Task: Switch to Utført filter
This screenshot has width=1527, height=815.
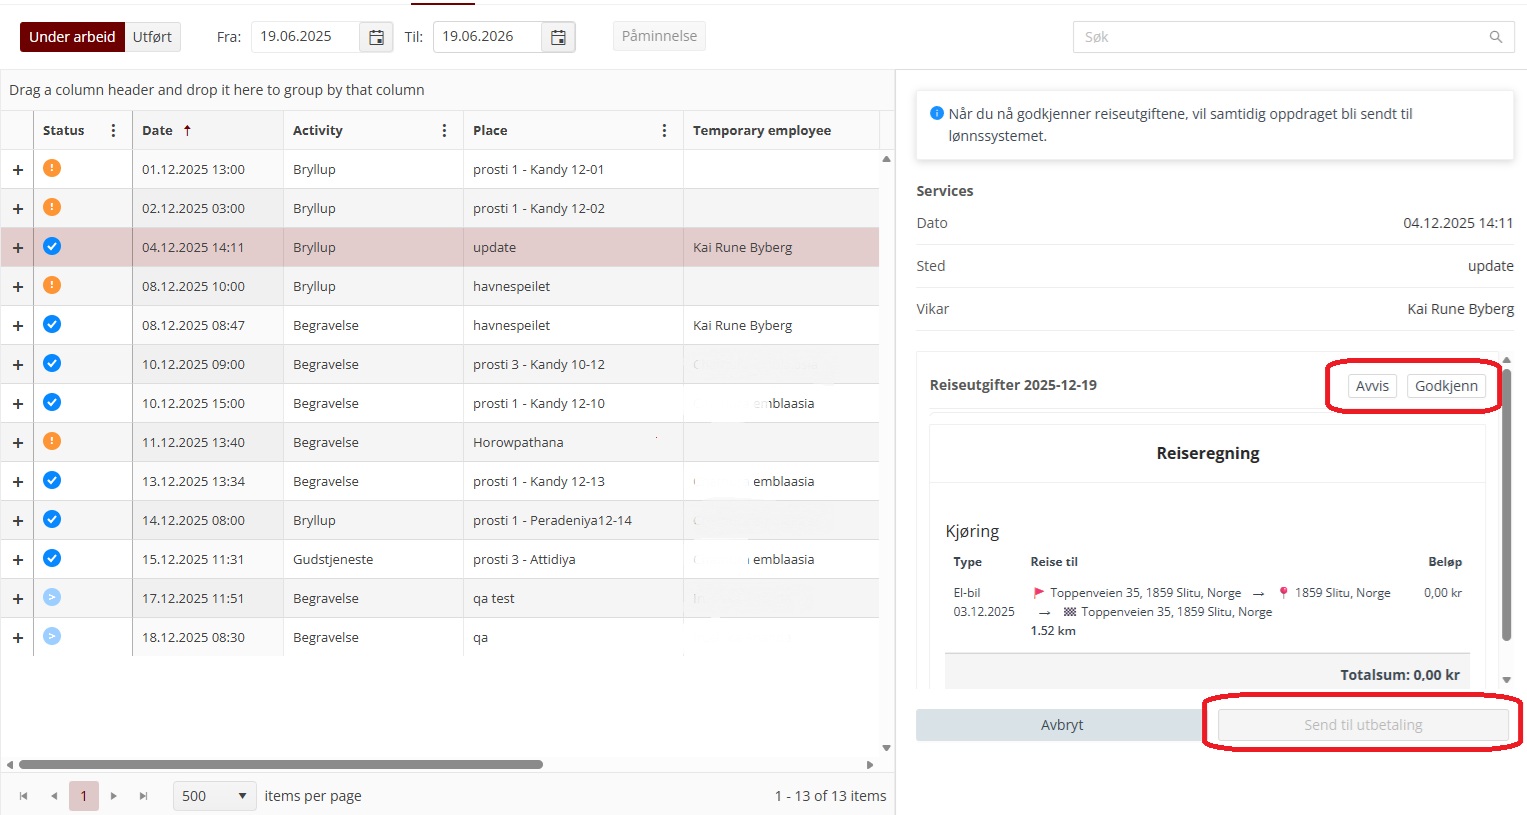Action: coord(152,37)
